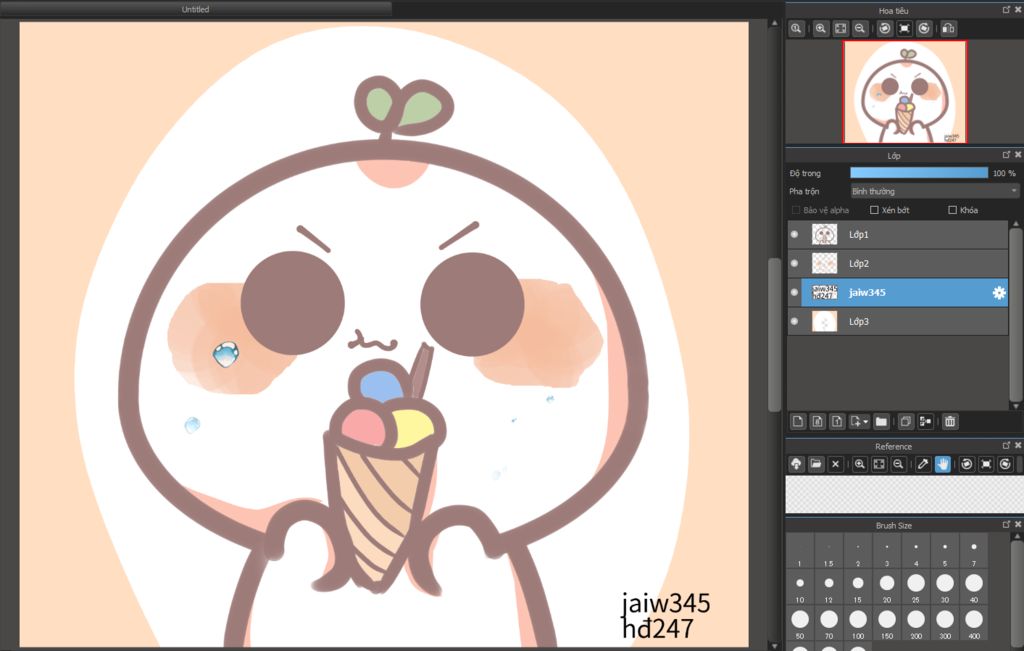Open the add-layer type dropdown arrow
This screenshot has width=1024, height=651.
(x=866, y=422)
